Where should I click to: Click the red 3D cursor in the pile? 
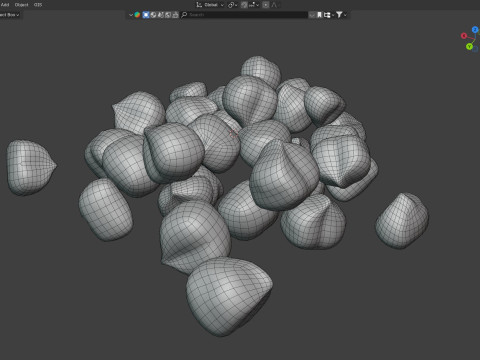click(x=234, y=134)
